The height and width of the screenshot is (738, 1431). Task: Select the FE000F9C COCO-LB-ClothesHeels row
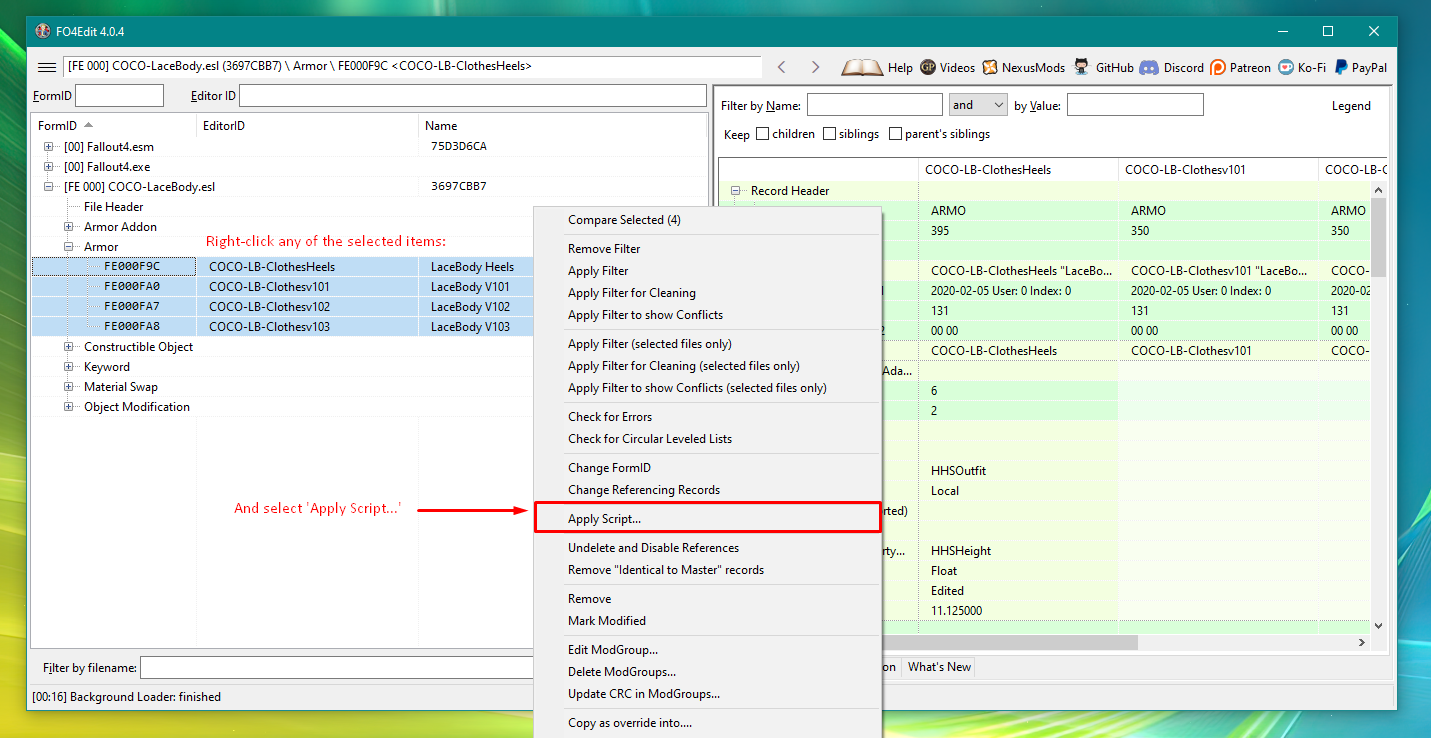(x=283, y=267)
